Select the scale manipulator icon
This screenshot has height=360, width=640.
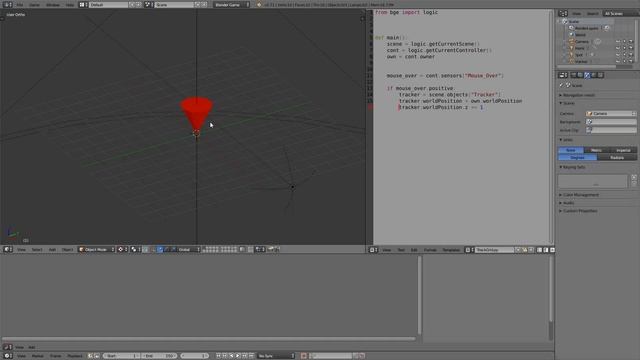click(x=173, y=249)
